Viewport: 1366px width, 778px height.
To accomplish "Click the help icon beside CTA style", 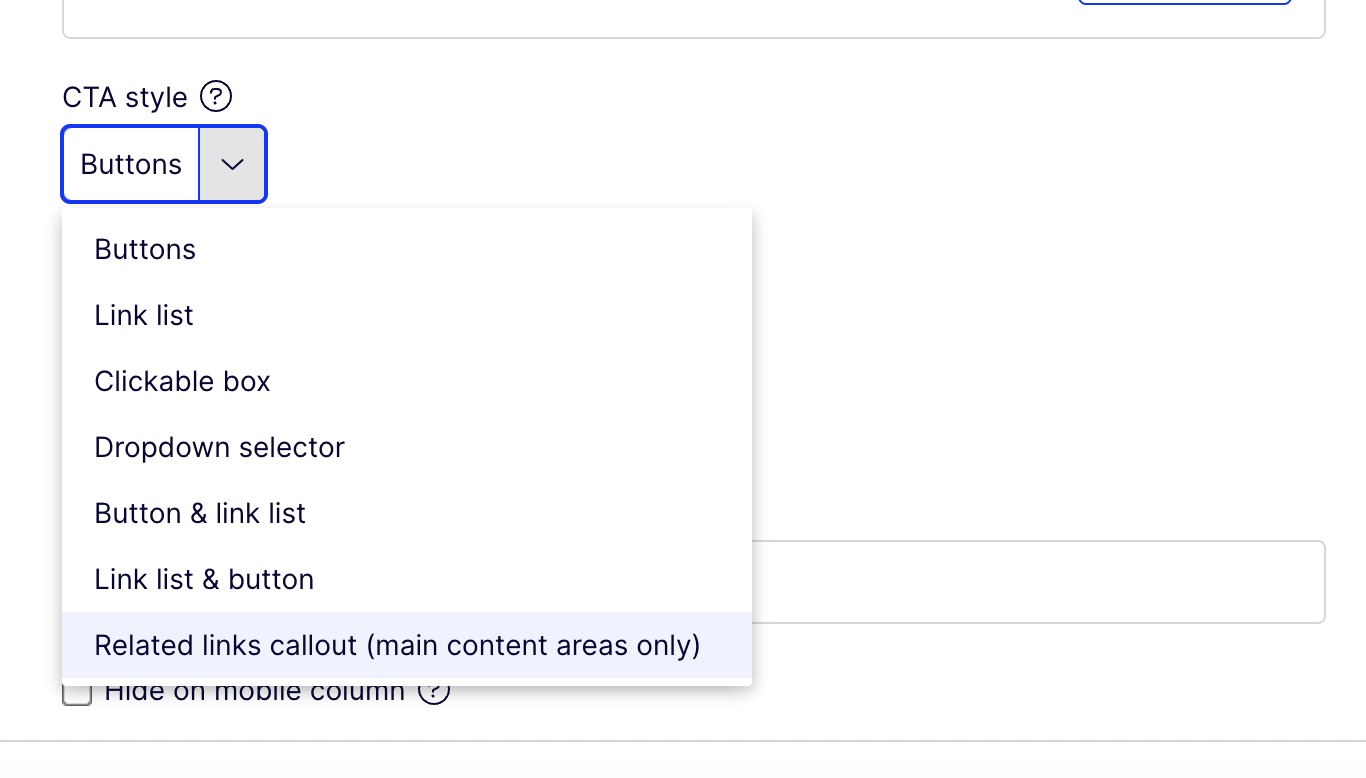I will [216, 97].
